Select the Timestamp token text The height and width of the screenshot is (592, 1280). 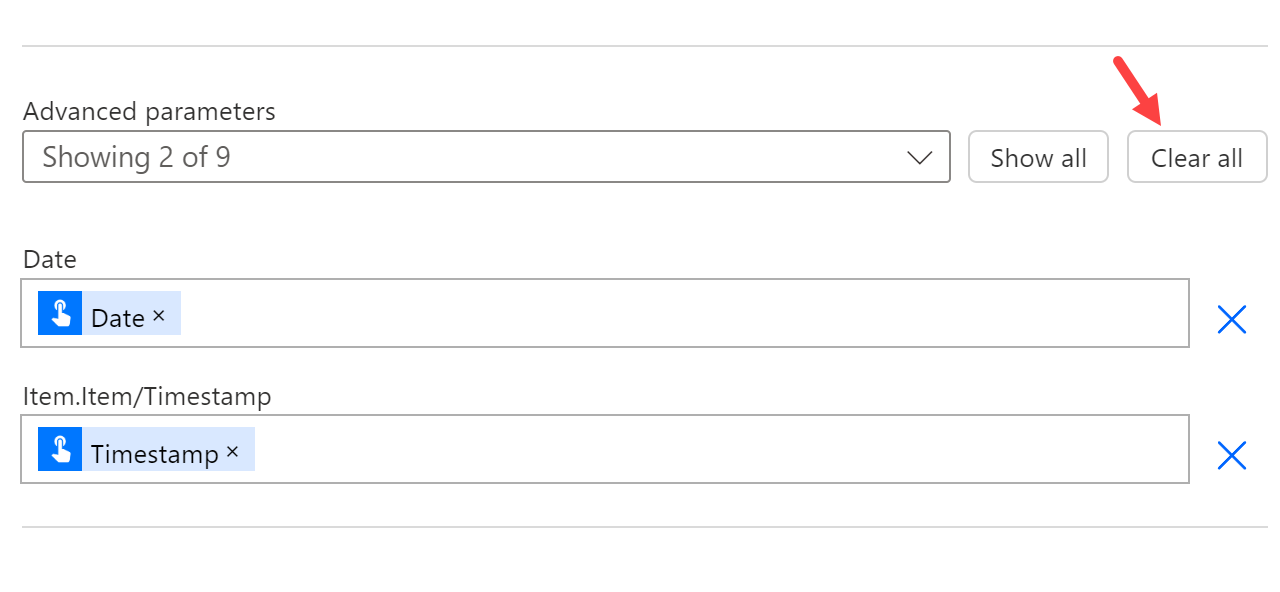coord(154,454)
